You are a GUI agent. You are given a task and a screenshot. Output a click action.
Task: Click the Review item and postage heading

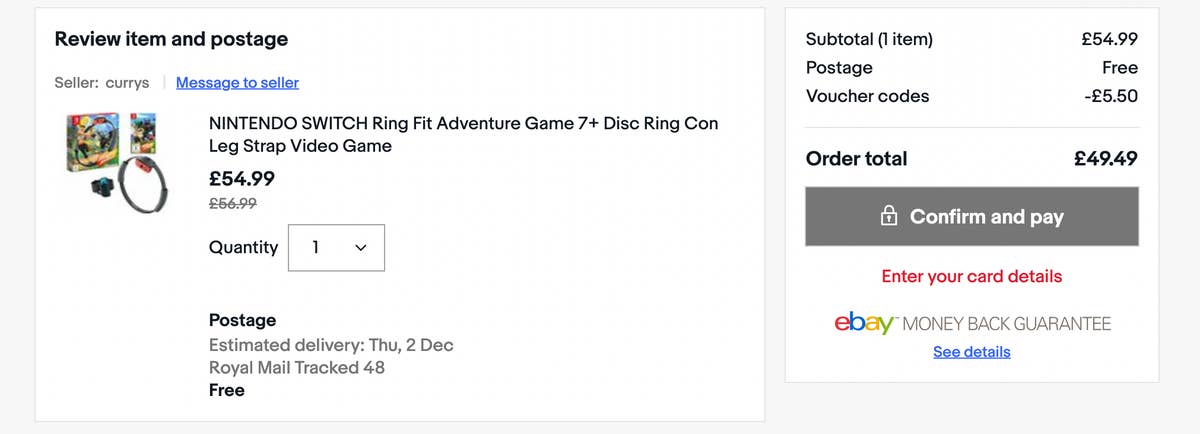(171, 39)
